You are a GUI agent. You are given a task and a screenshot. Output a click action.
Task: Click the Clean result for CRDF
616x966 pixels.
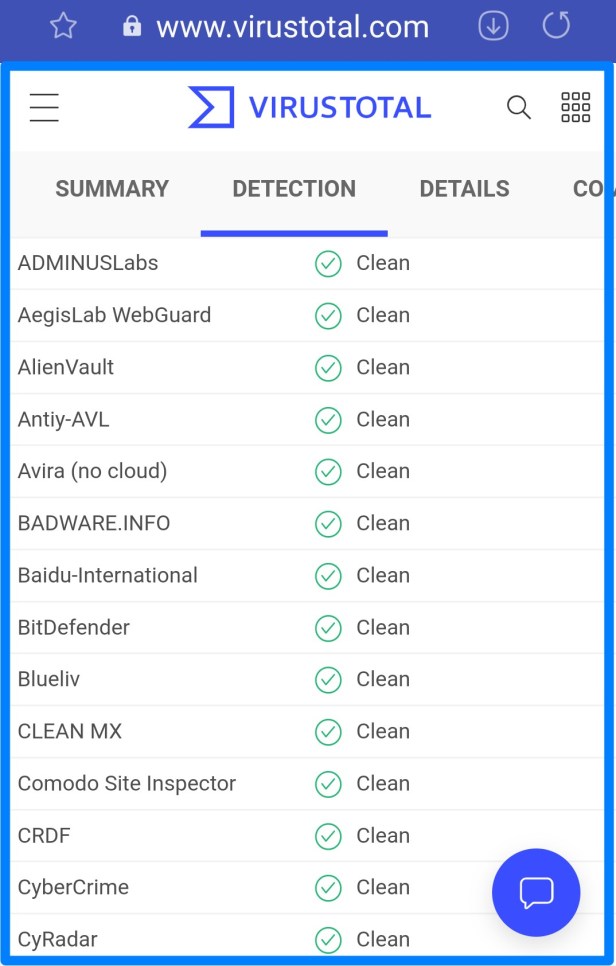coord(383,836)
